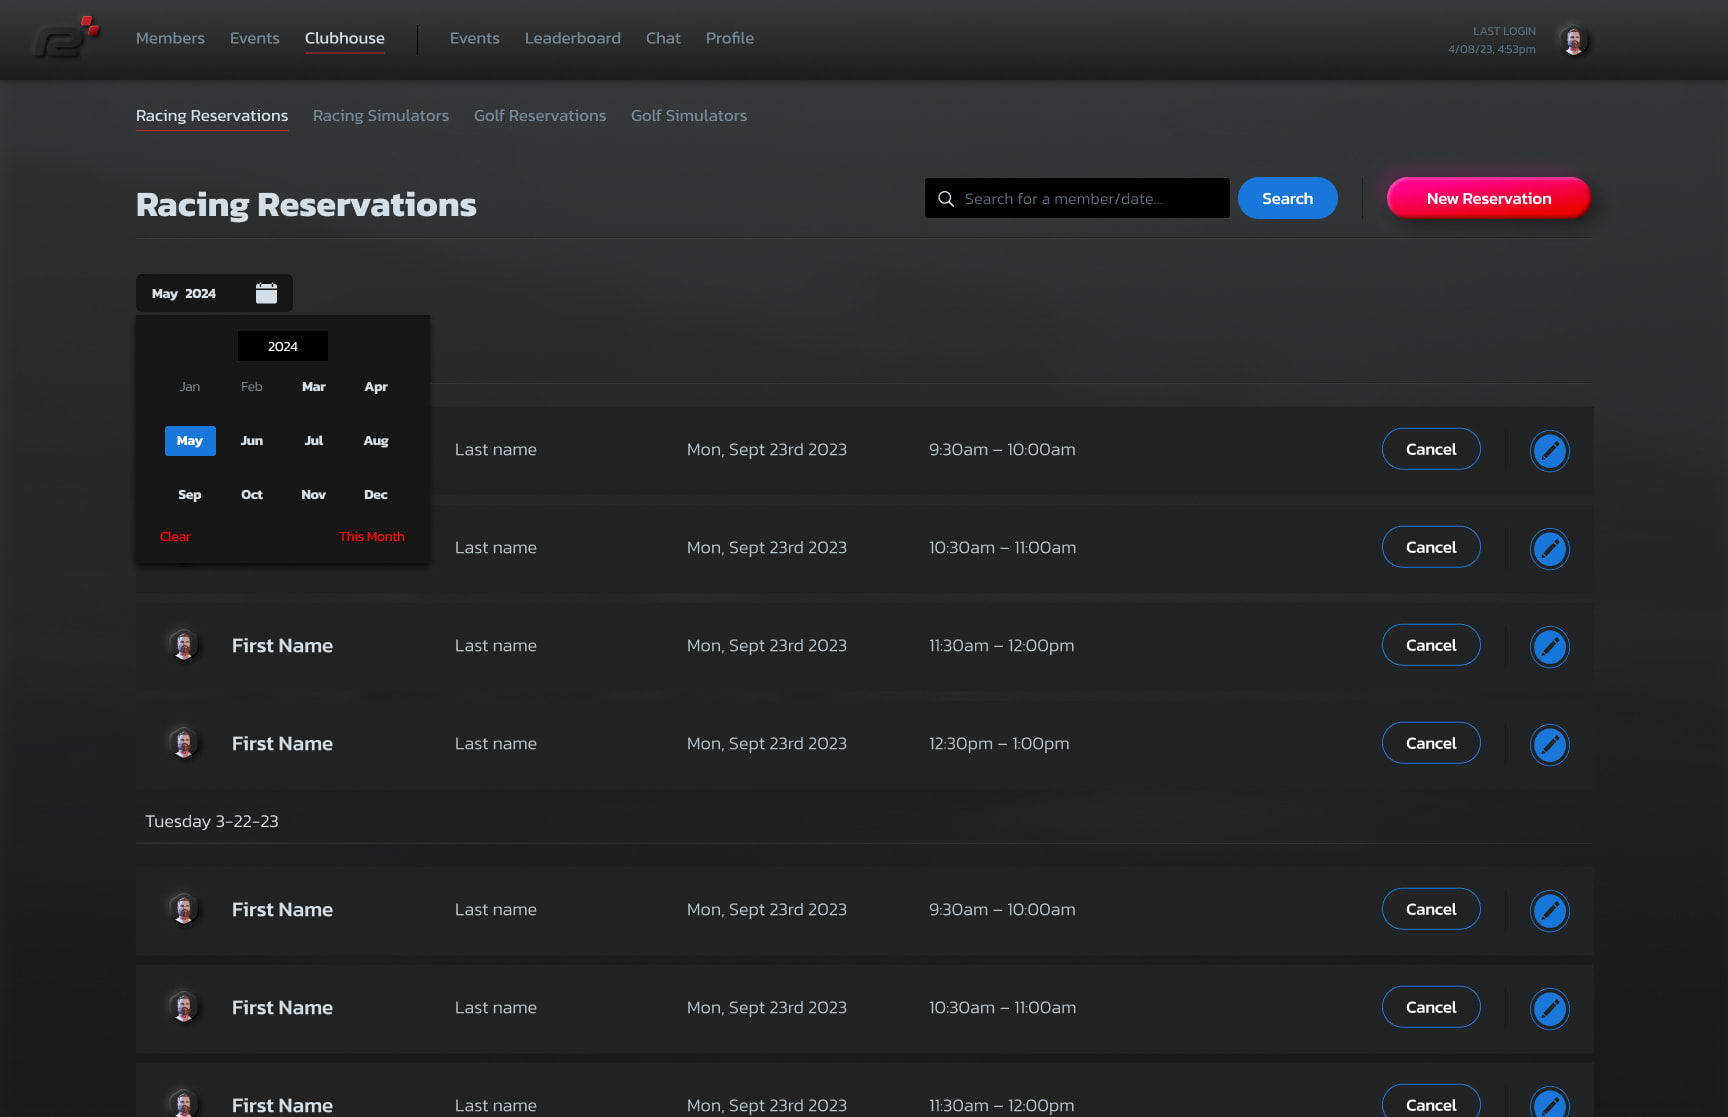This screenshot has height=1117, width=1728.
Task: Click This Month link in picker
Action: click(372, 537)
